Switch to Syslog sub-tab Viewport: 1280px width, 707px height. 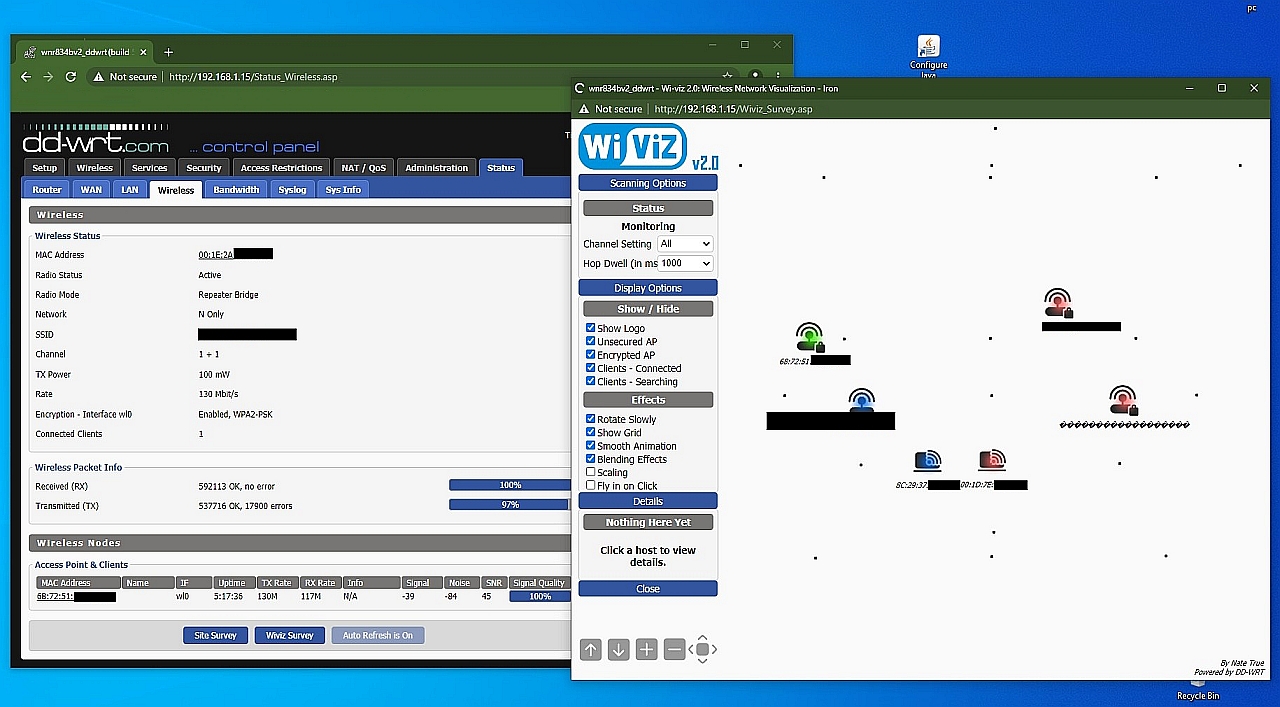click(292, 189)
